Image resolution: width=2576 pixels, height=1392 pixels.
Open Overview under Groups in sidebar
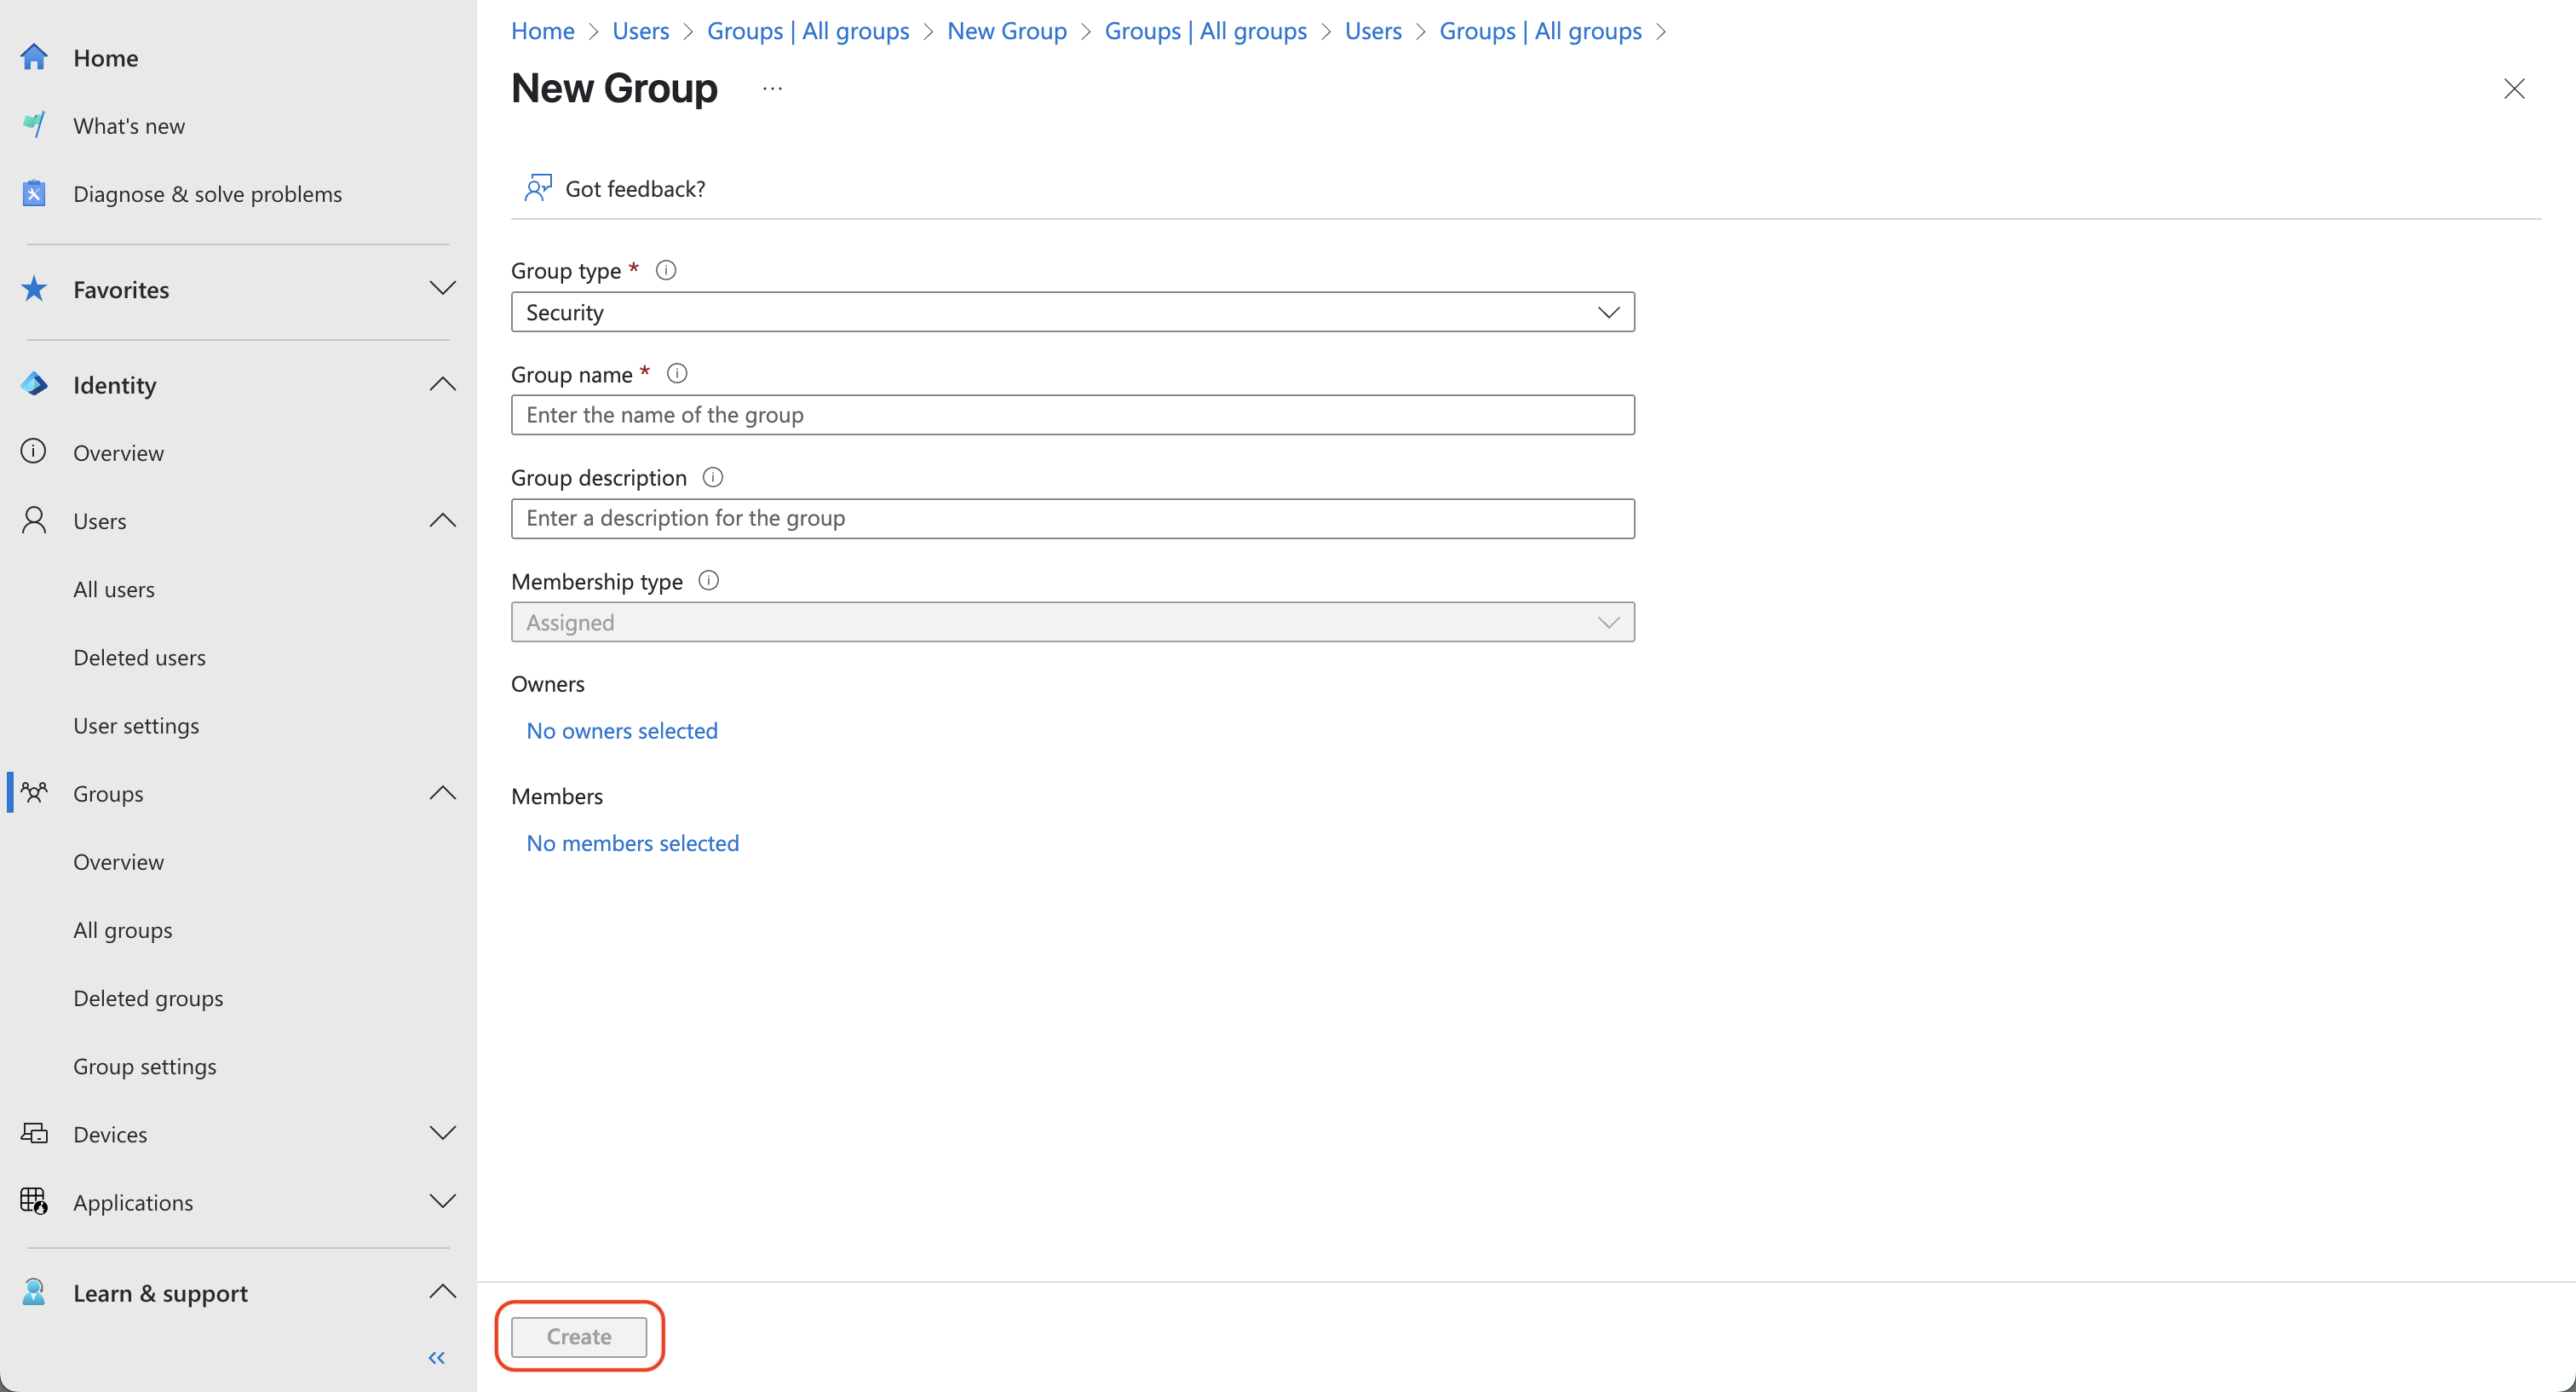tap(118, 862)
